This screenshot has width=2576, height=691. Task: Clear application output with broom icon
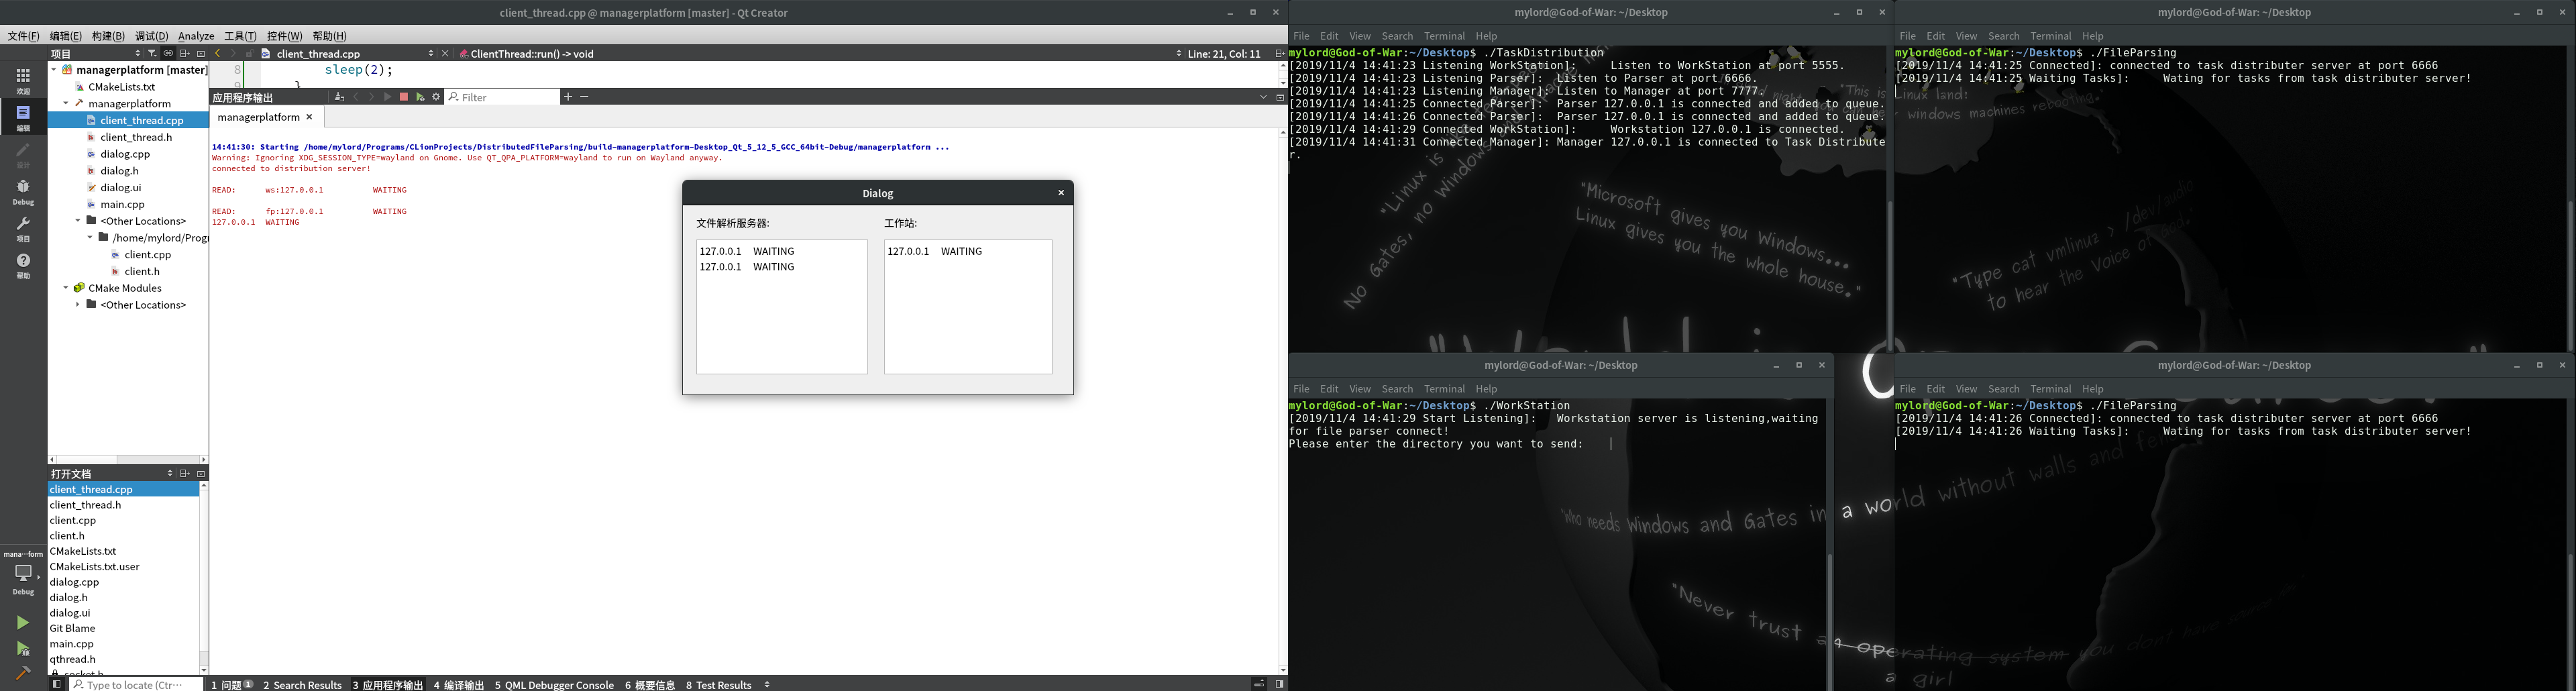(x=339, y=97)
